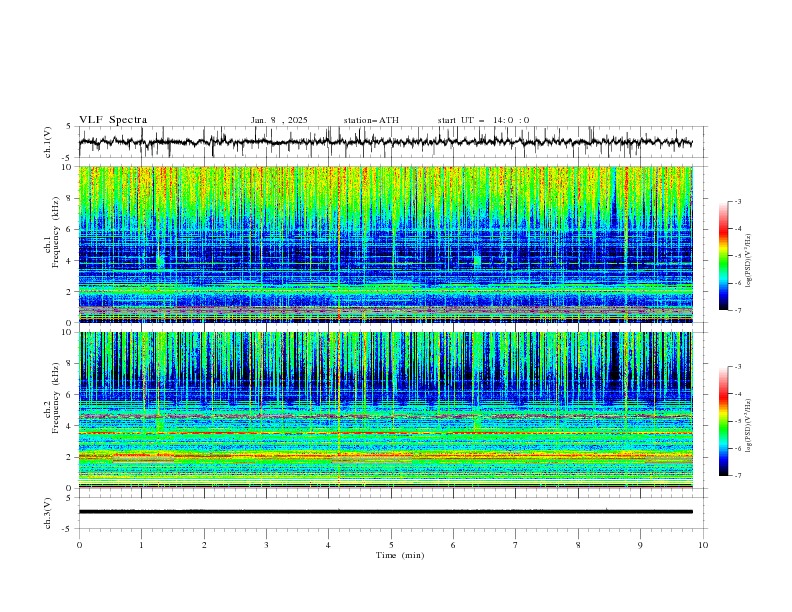Click the ch.3 voltage waveform trace

[385, 512]
